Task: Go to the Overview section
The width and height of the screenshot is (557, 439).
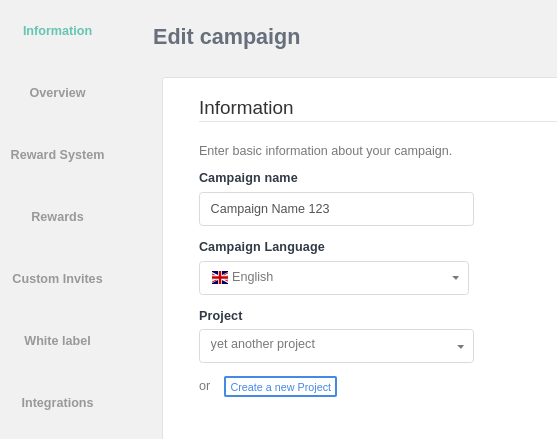Action: click(x=58, y=93)
